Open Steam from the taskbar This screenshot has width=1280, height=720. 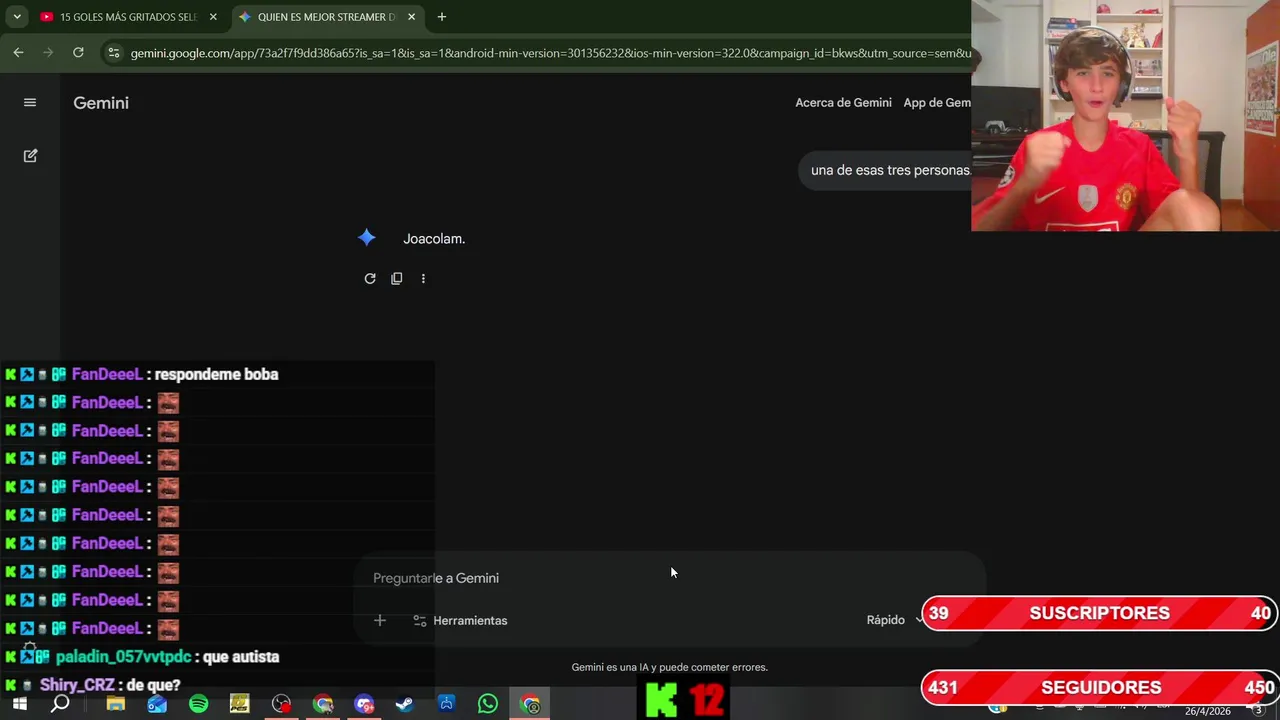pos(405,704)
